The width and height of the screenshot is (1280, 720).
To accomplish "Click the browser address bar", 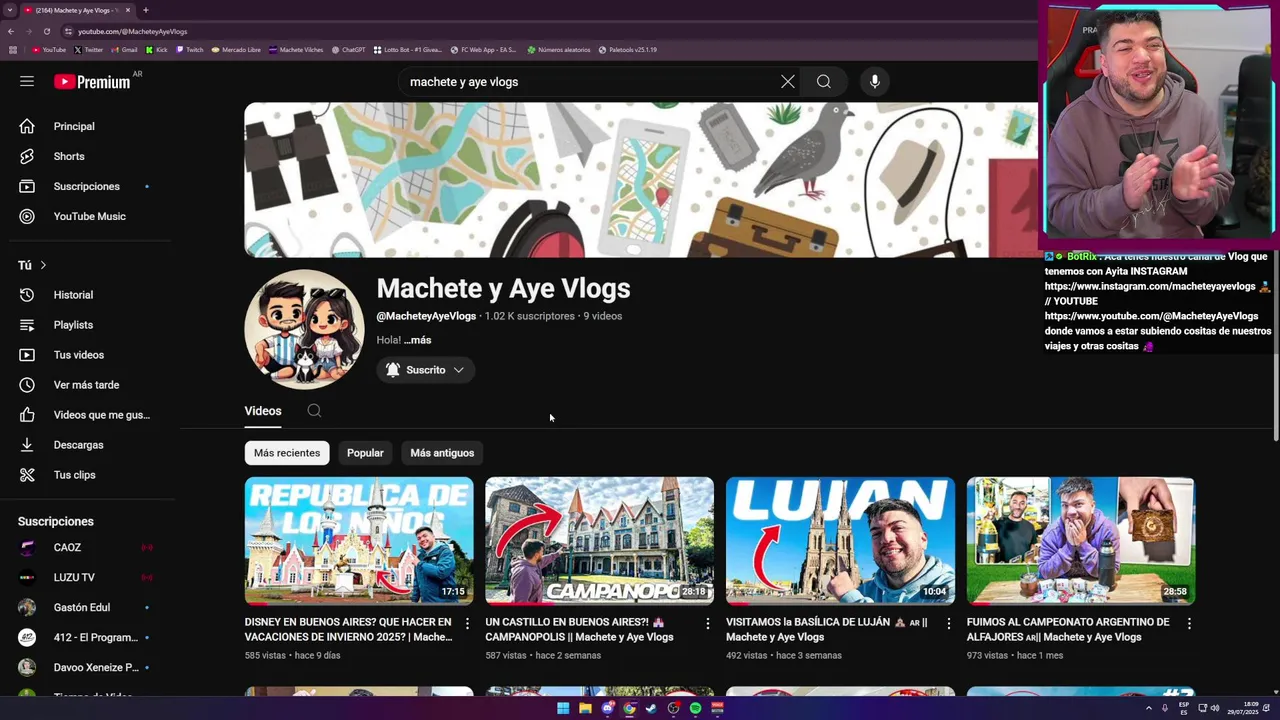I will (x=540, y=31).
